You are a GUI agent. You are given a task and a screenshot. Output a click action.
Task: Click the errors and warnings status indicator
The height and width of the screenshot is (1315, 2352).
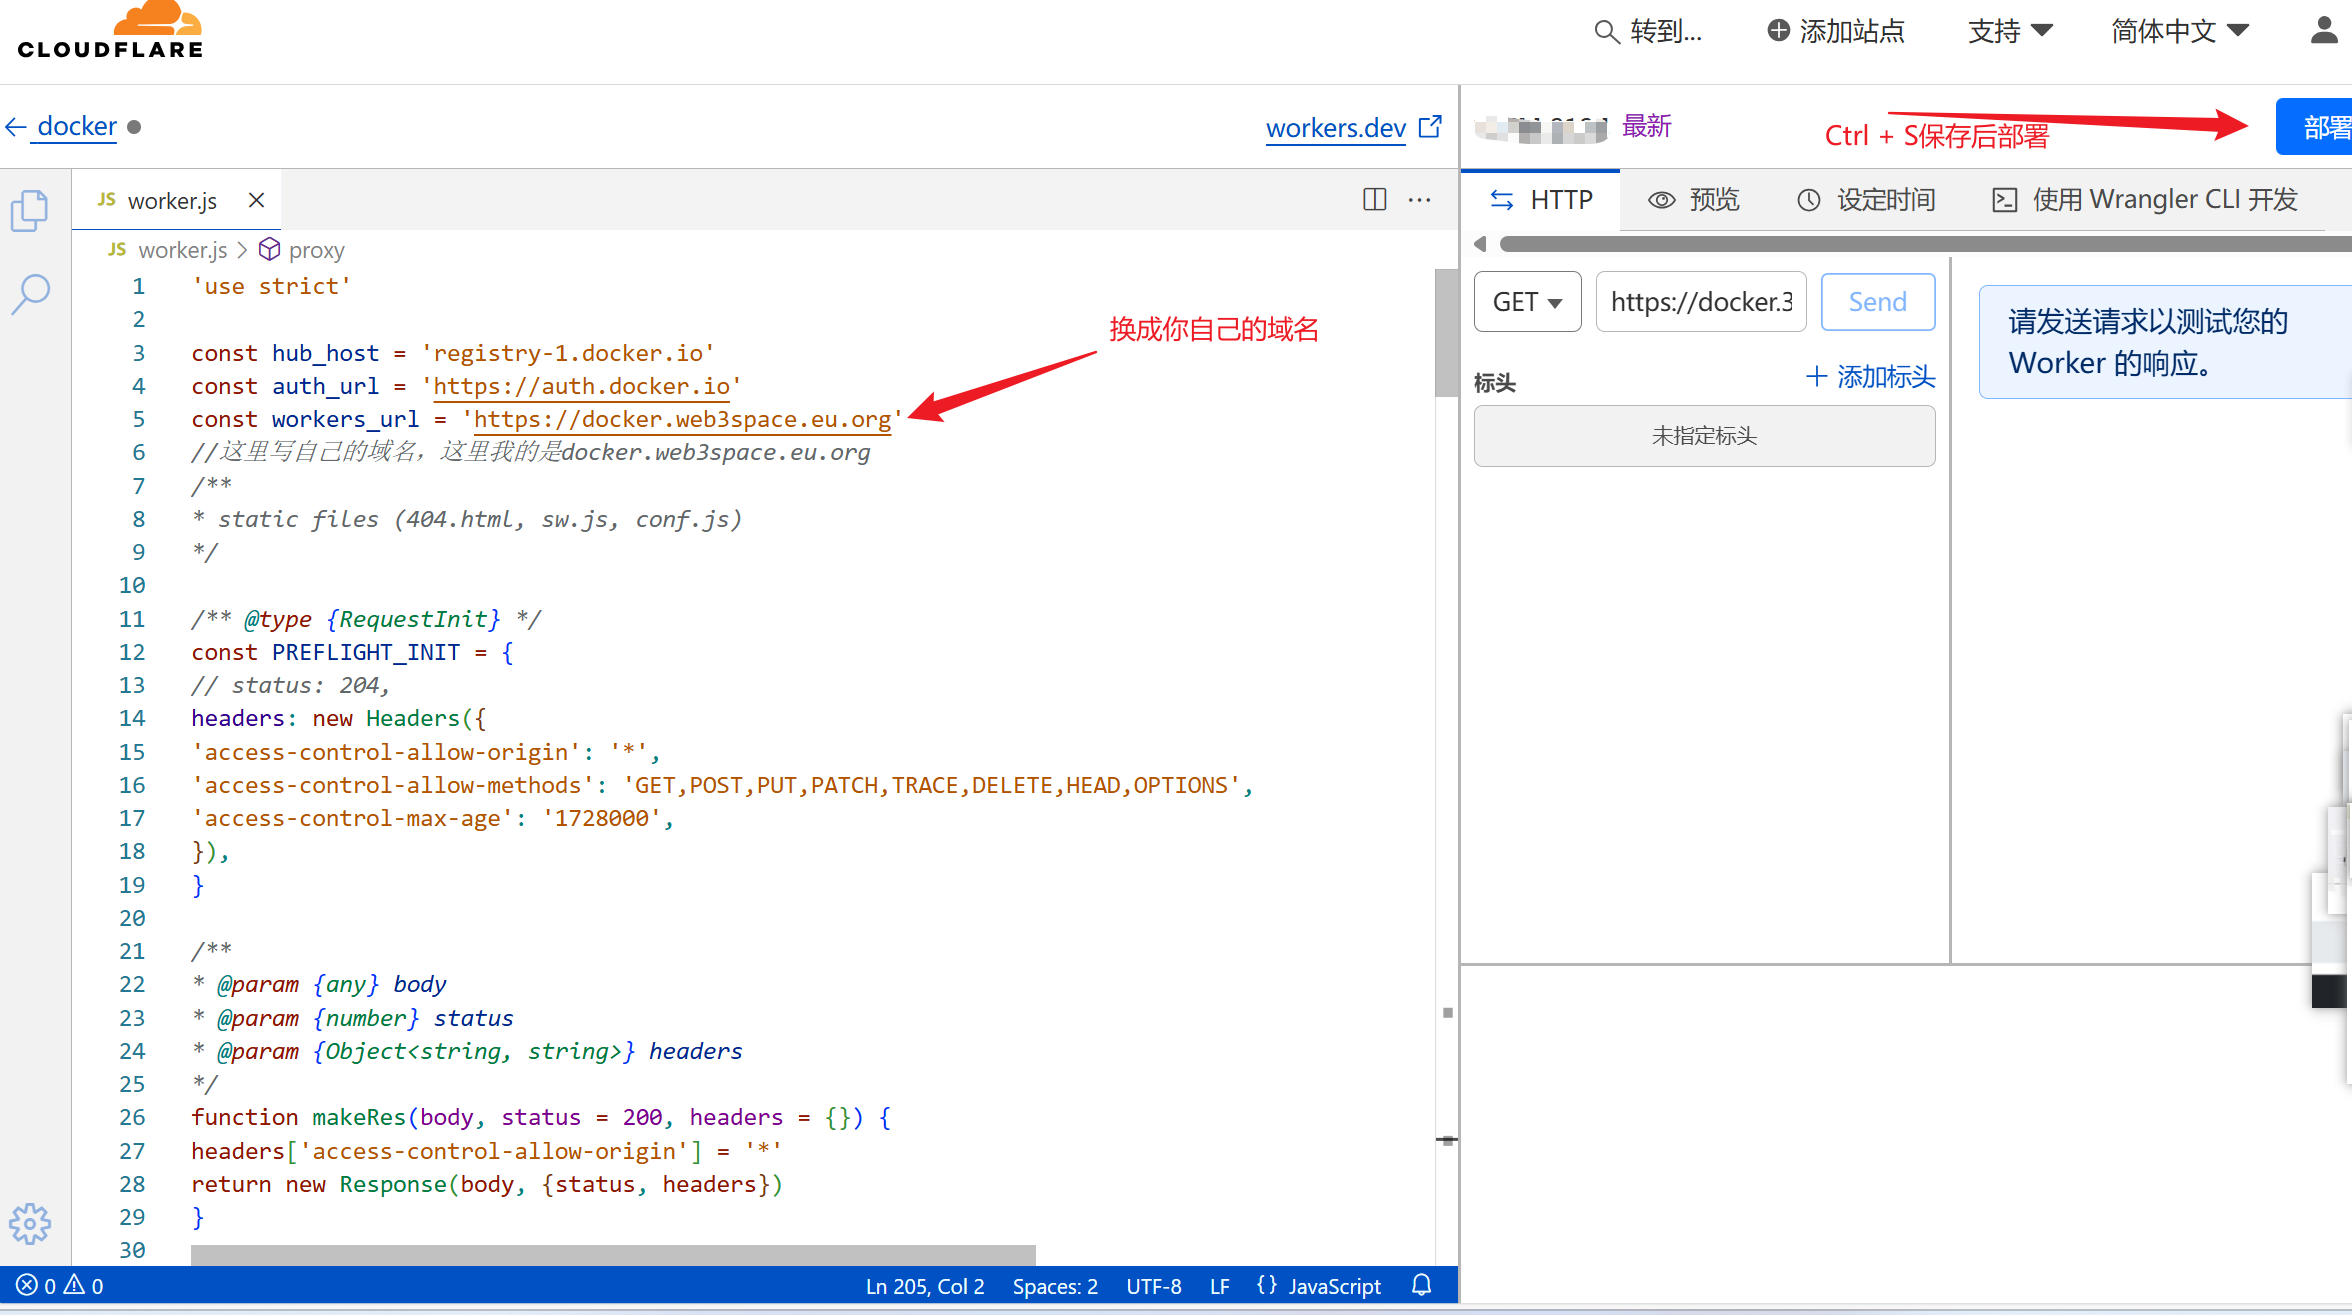(x=60, y=1286)
